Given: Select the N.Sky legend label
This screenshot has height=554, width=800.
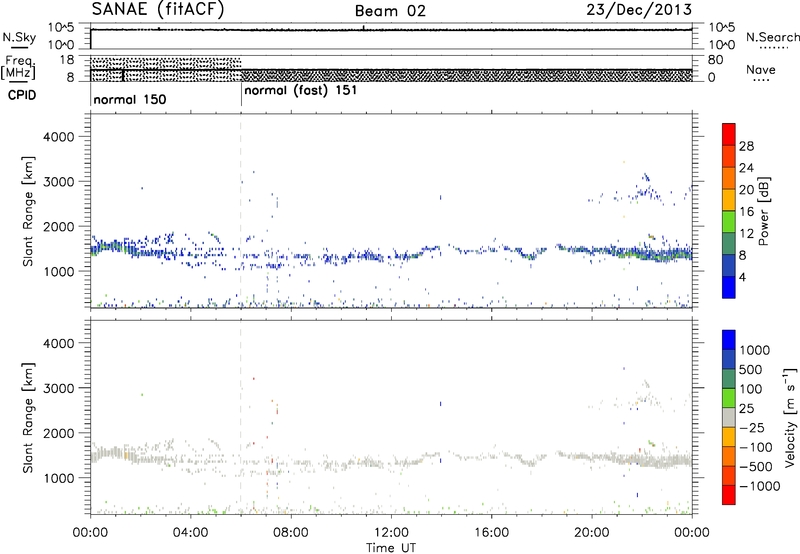Looking at the screenshot, I should (19, 37).
